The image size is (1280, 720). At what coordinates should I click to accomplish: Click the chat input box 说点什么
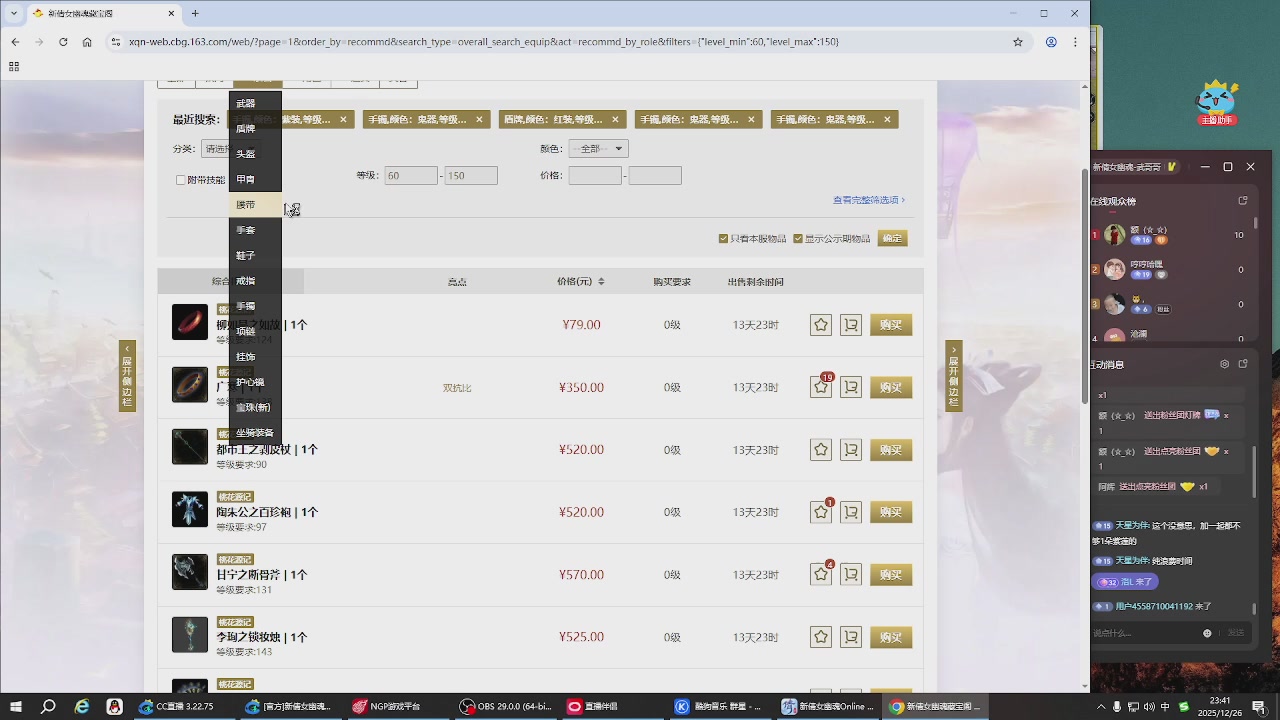1145,633
